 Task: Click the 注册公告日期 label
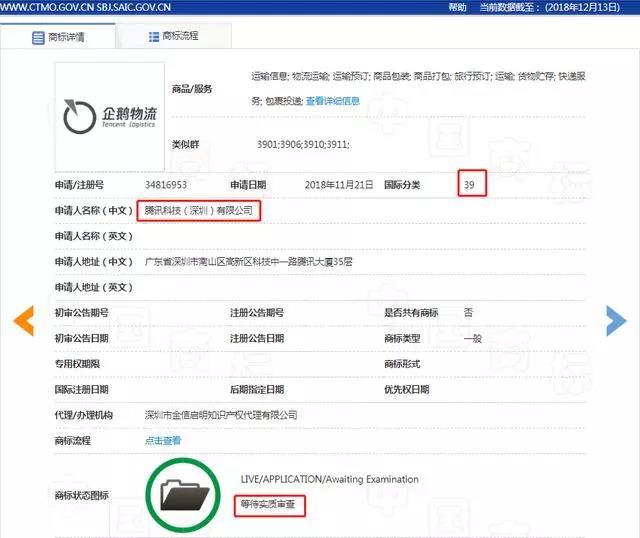point(257,338)
